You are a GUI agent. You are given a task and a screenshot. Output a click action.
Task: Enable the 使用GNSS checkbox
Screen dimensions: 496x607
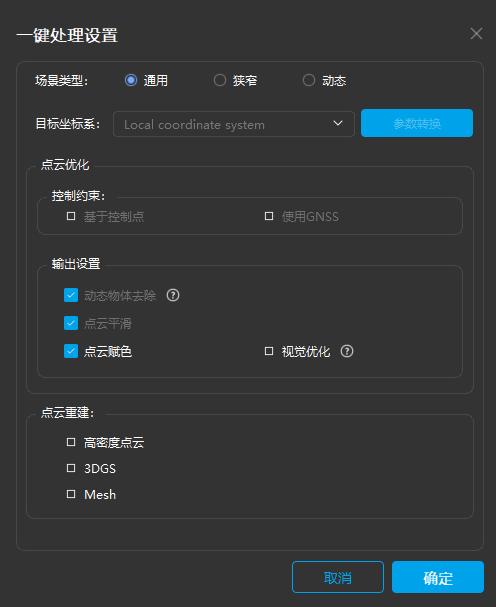click(x=269, y=216)
